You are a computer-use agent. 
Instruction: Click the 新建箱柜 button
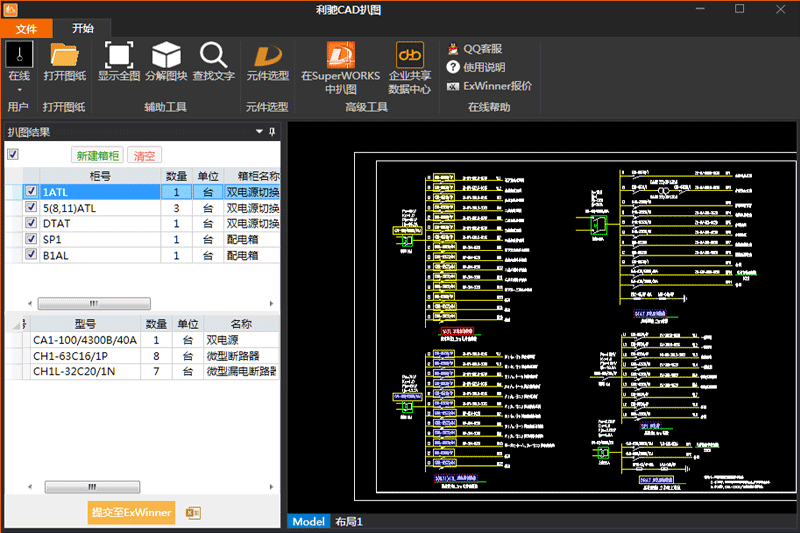point(98,156)
